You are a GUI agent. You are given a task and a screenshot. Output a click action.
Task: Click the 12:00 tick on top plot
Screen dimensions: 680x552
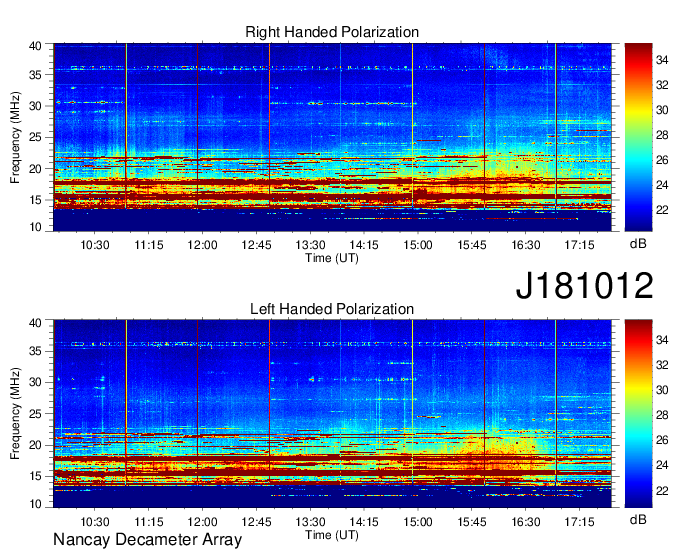point(203,245)
